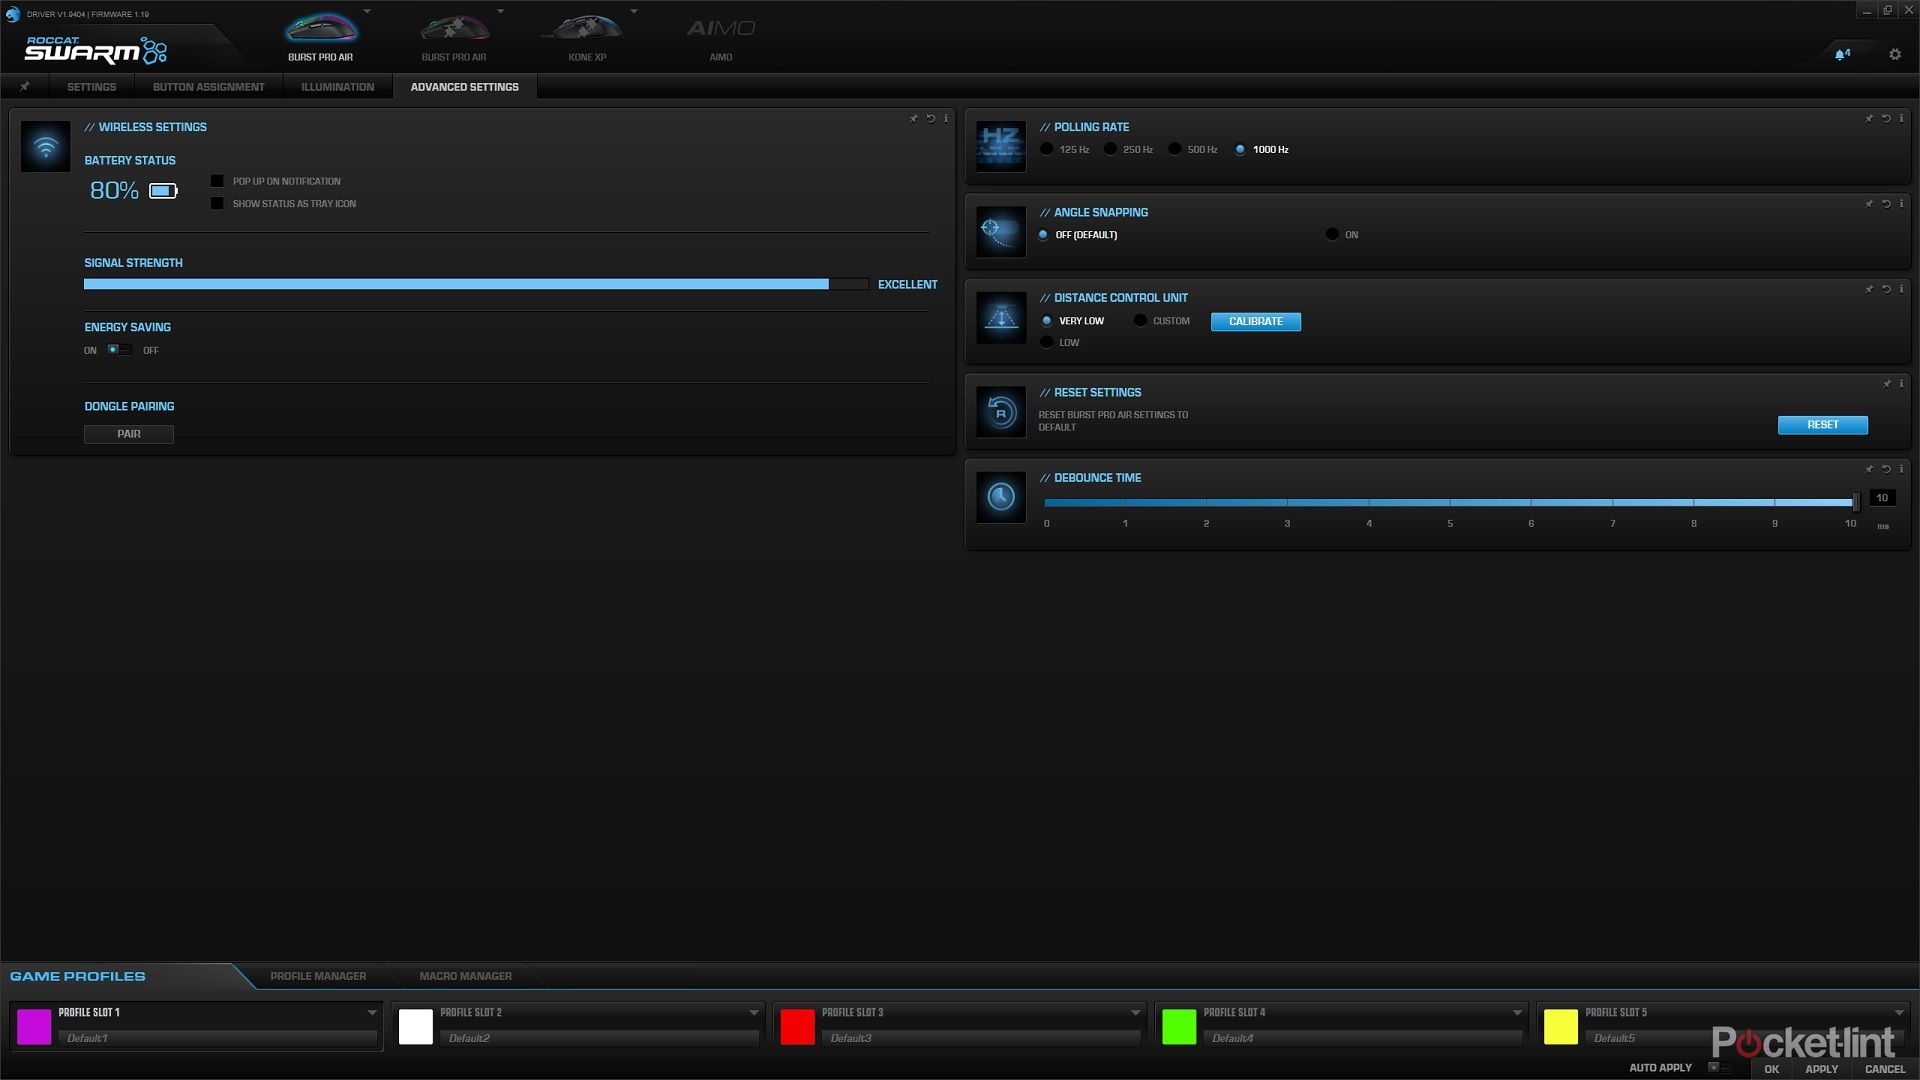Show info for Wireless Settings panel
The height and width of the screenshot is (1080, 1920).
(x=946, y=118)
